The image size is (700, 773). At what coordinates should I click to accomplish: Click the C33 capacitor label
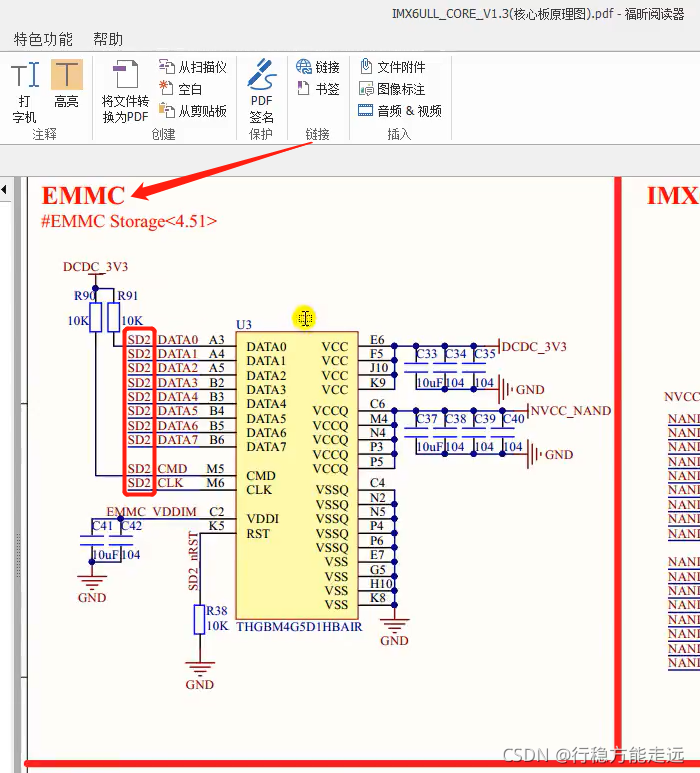click(427, 354)
